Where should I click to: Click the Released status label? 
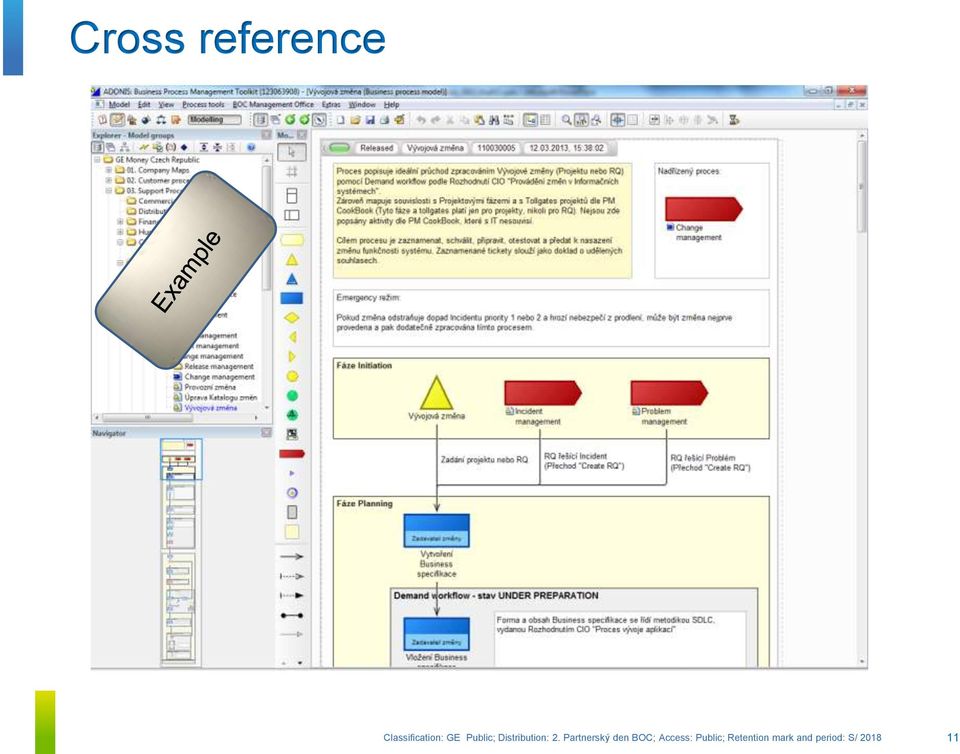pyautogui.click(x=376, y=148)
